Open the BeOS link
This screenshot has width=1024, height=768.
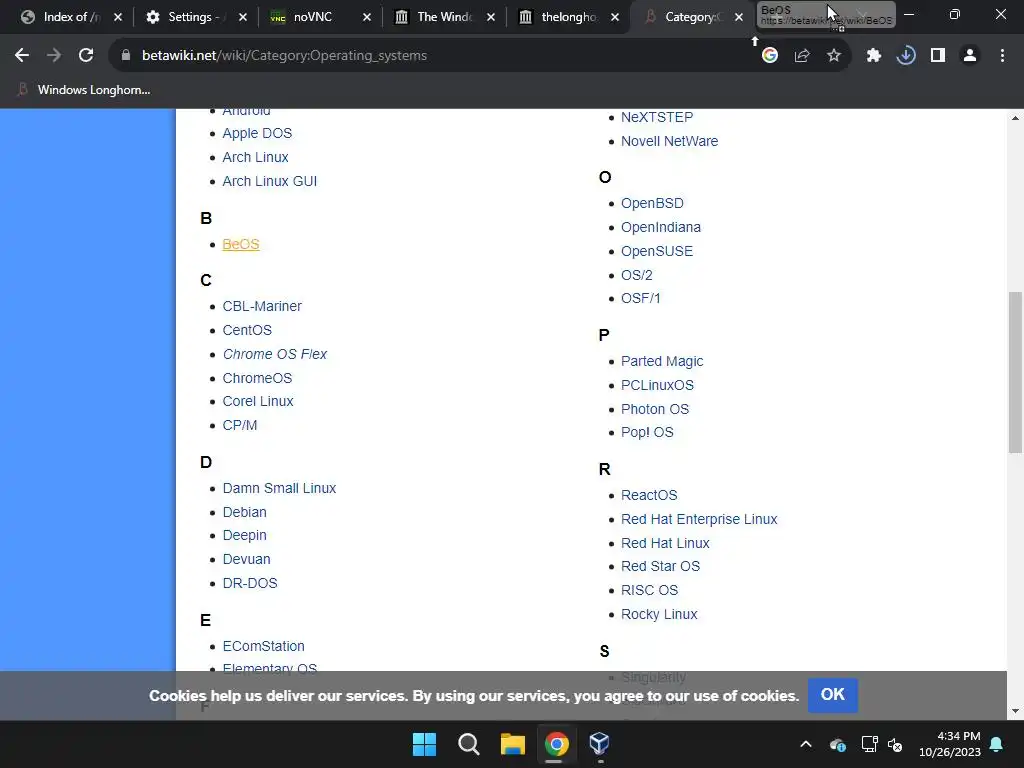point(241,244)
